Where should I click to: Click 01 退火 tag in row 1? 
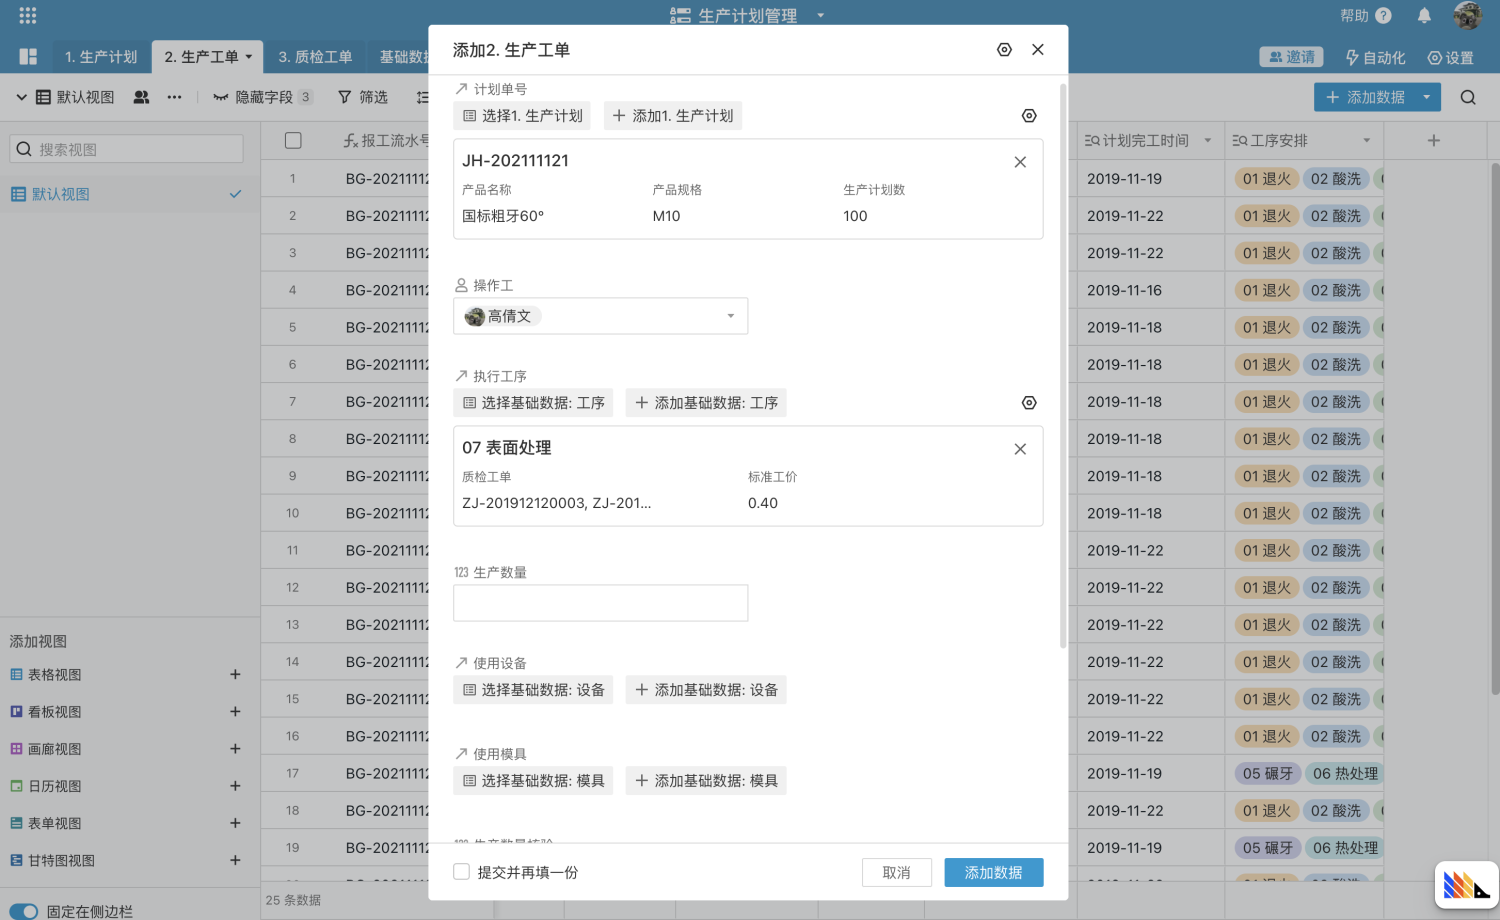[1267, 179]
